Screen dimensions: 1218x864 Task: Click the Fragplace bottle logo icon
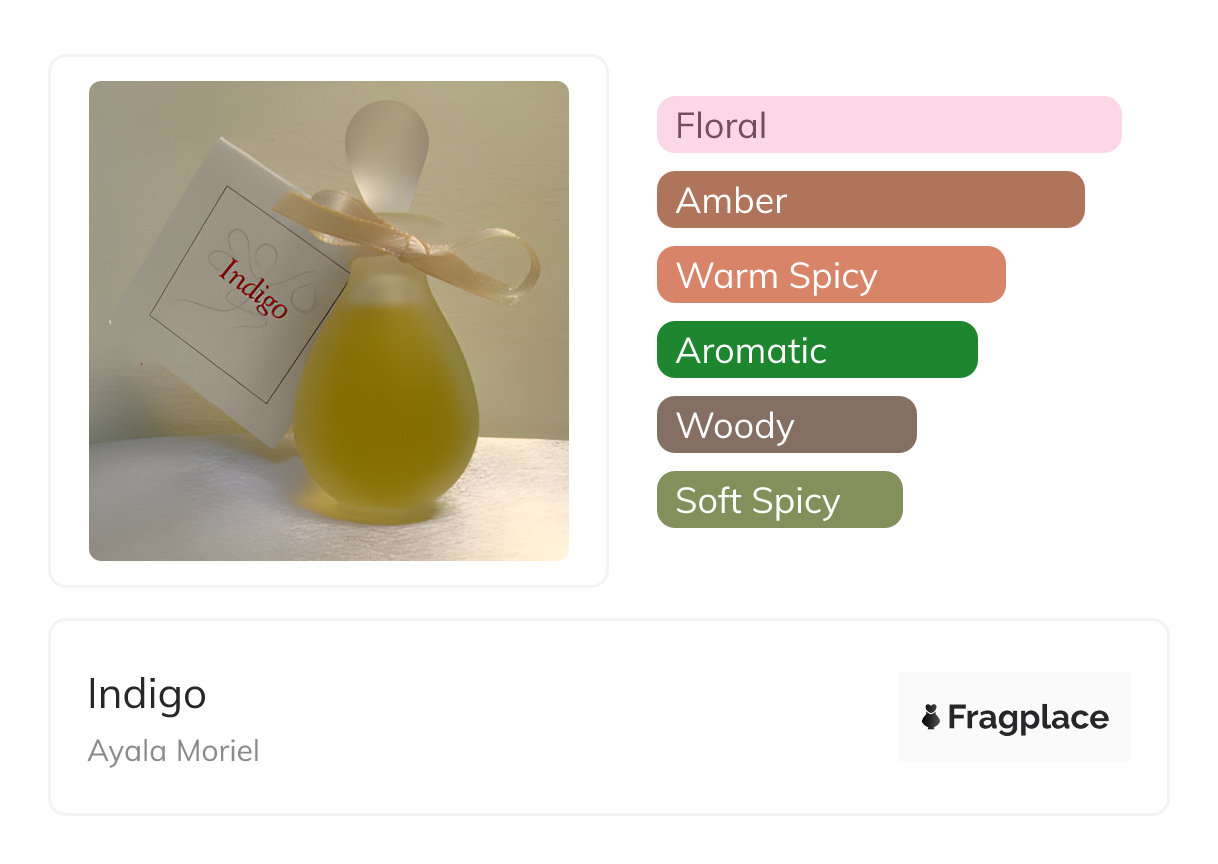tap(931, 717)
